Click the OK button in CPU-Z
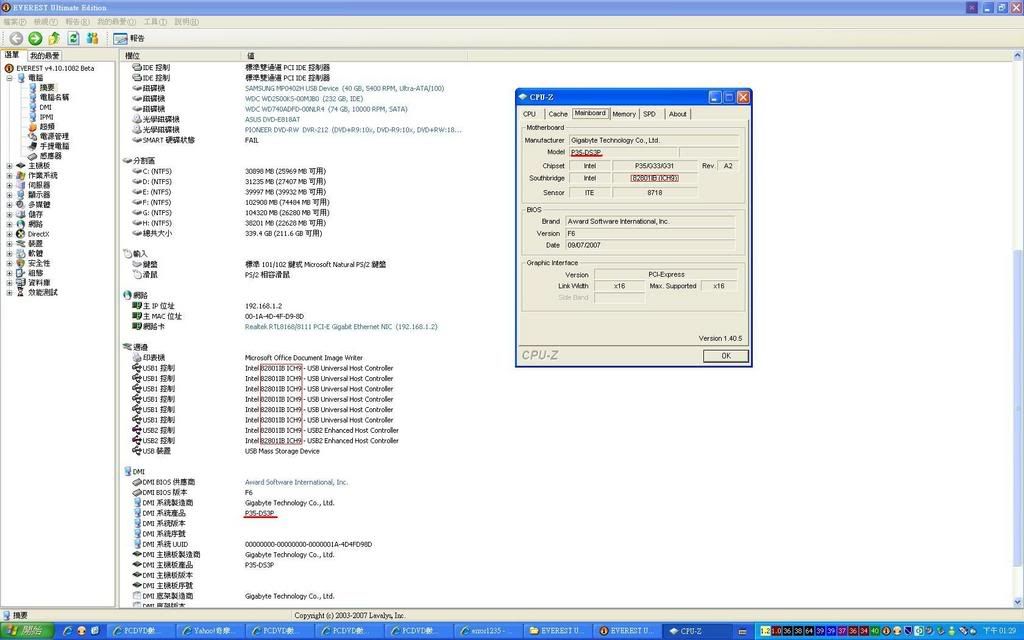Image resolution: width=1024 pixels, height=640 pixels. pos(726,356)
